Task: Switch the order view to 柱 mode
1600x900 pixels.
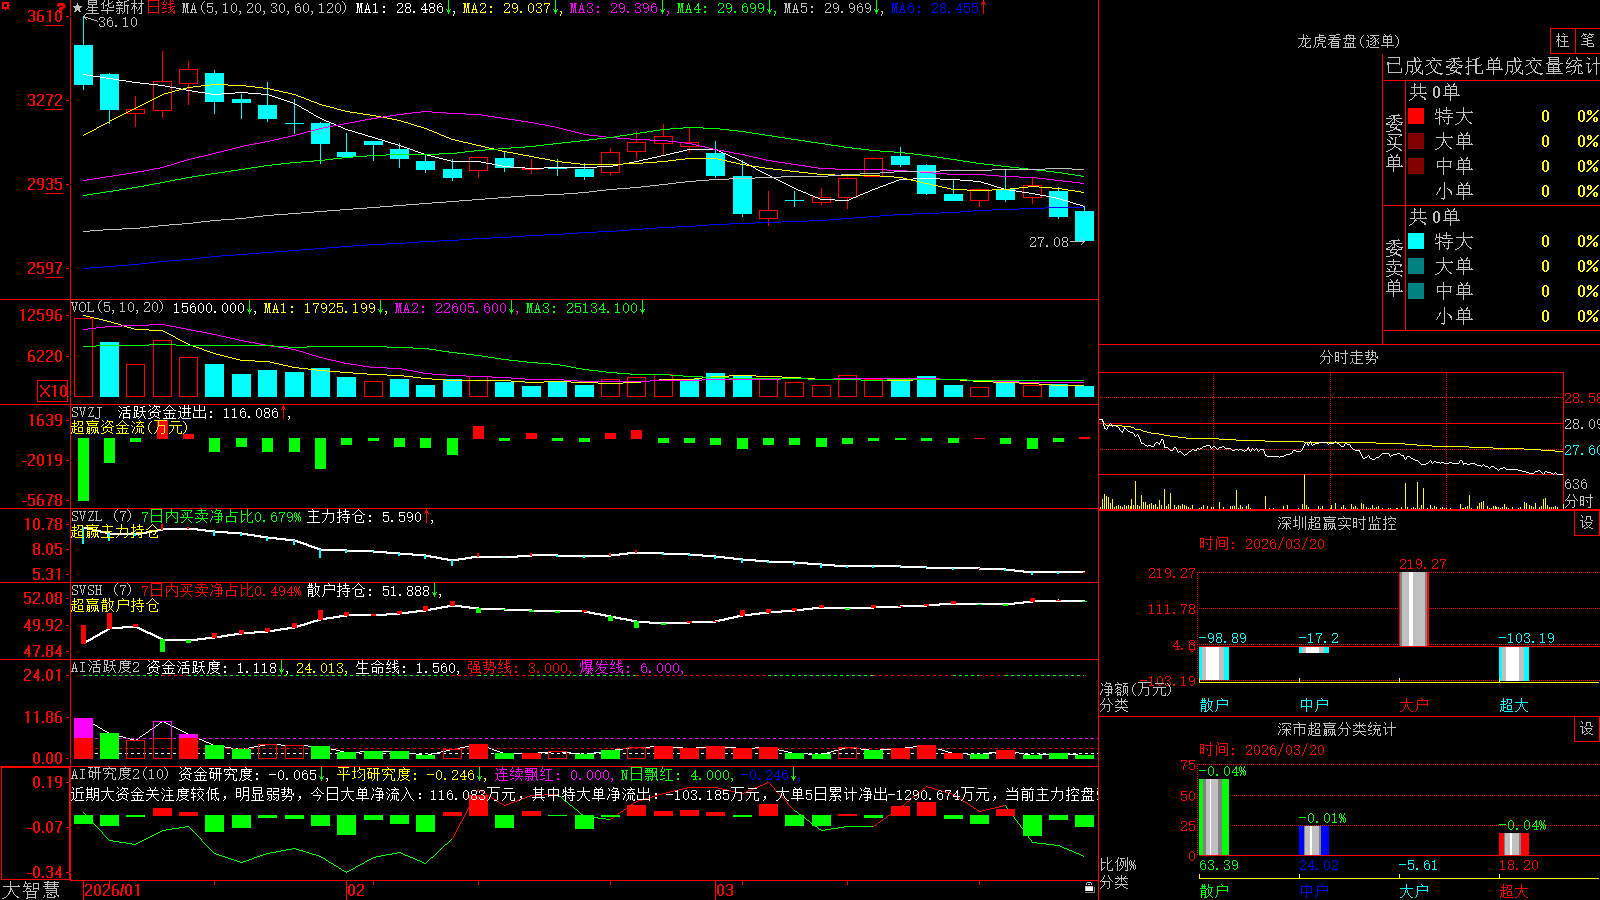Action: (x=1562, y=40)
